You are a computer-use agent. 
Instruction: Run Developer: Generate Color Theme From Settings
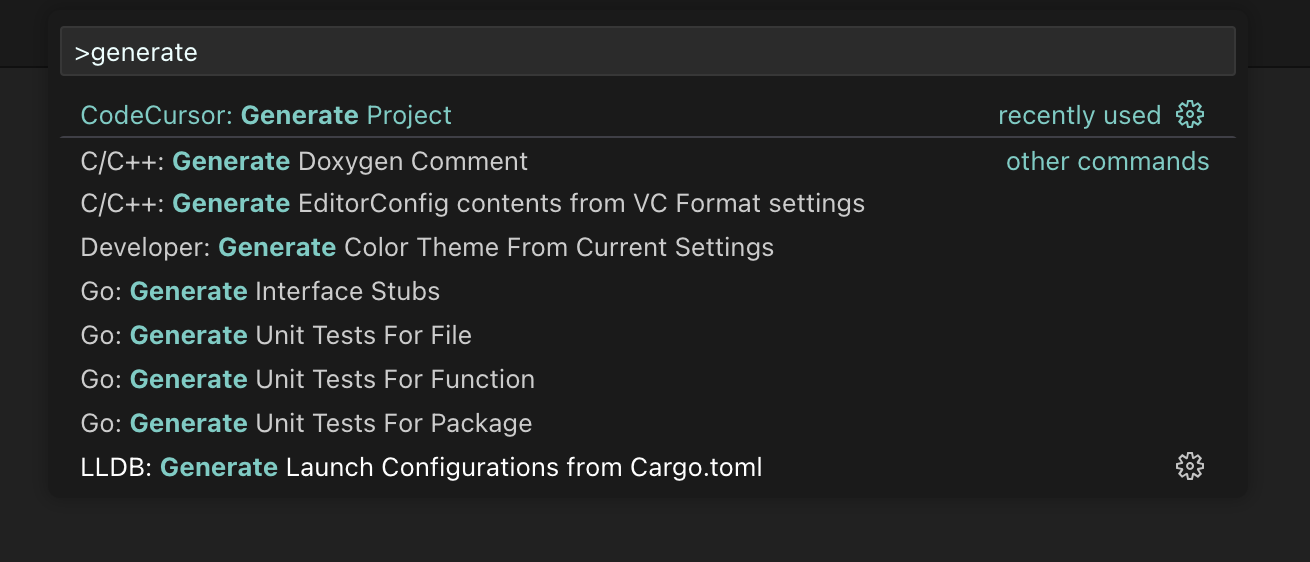pyautogui.click(x=427, y=247)
